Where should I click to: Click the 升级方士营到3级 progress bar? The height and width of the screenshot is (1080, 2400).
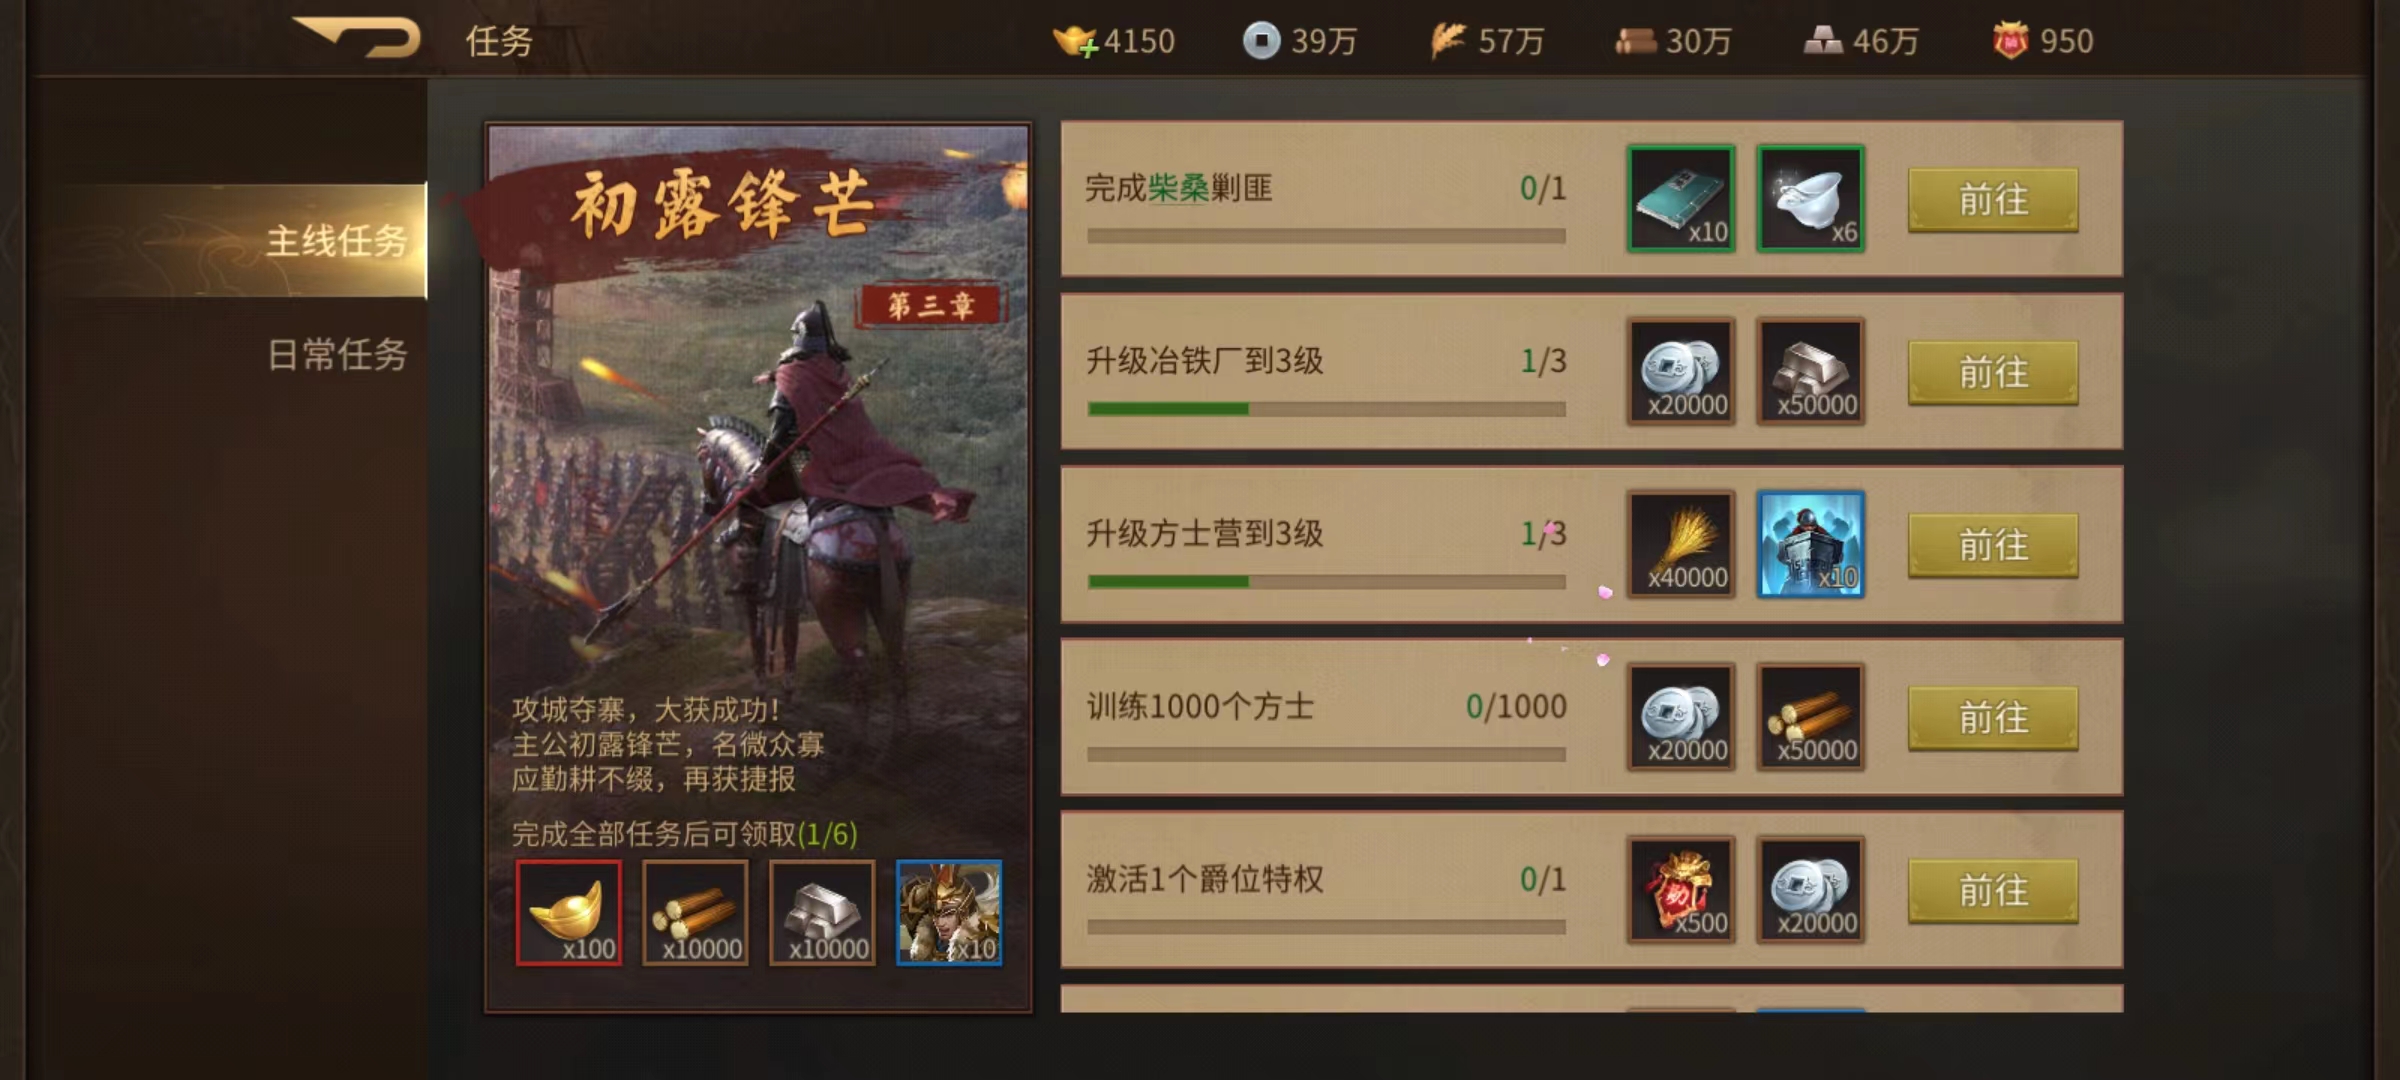[x=1326, y=581]
